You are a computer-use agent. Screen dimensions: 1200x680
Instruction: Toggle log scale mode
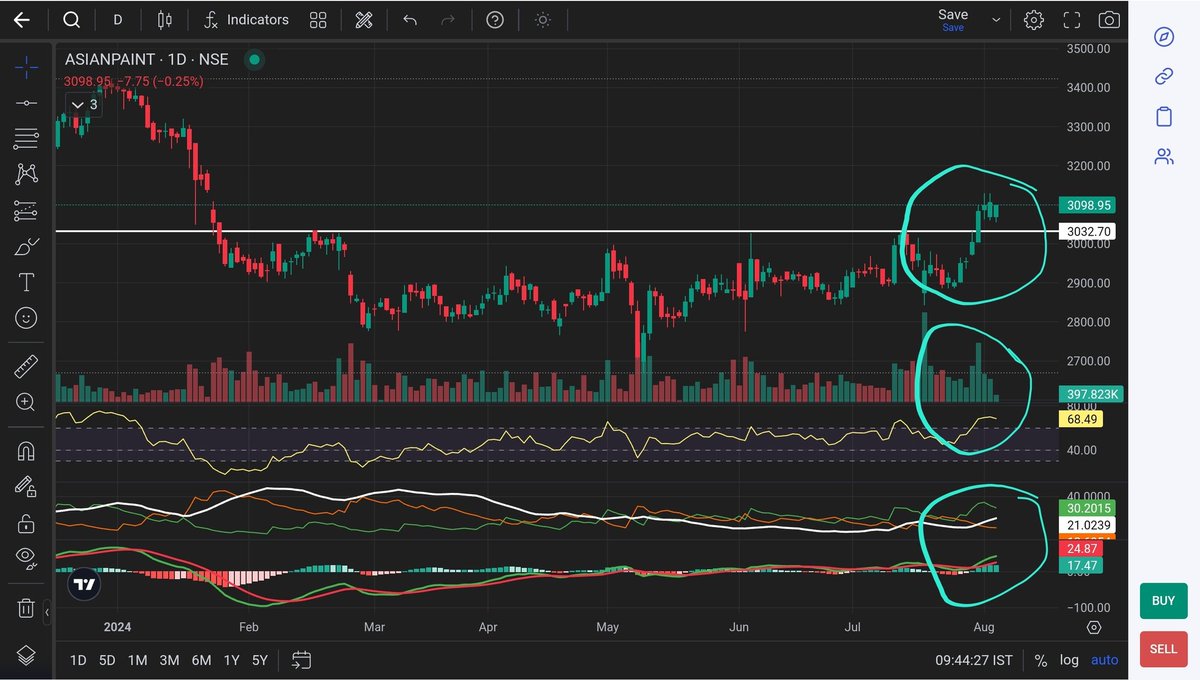coord(1070,661)
